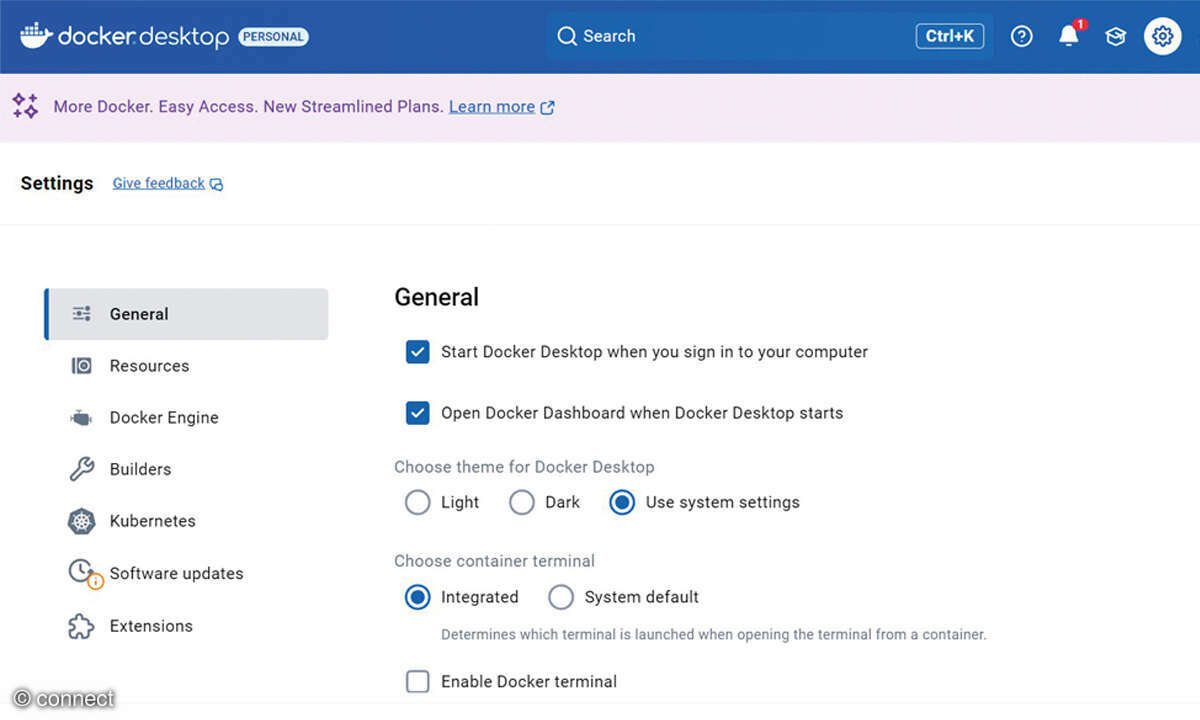This screenshot has width=1200, height=720.
Task: Enable Docker terminal checkbox
Action: pyautogui.click(x=417, y=682)
